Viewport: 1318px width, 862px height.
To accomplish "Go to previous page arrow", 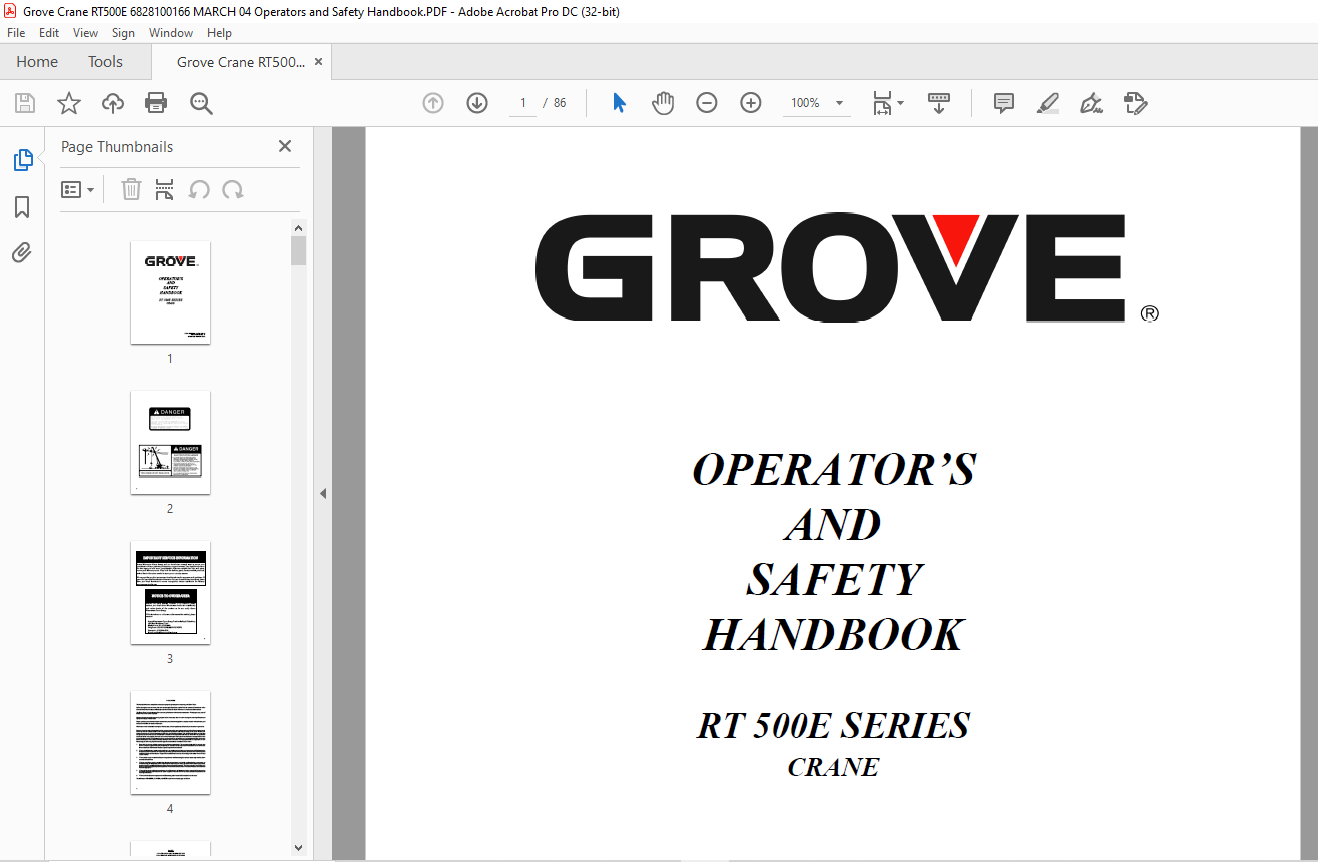I will click(433, 103).
